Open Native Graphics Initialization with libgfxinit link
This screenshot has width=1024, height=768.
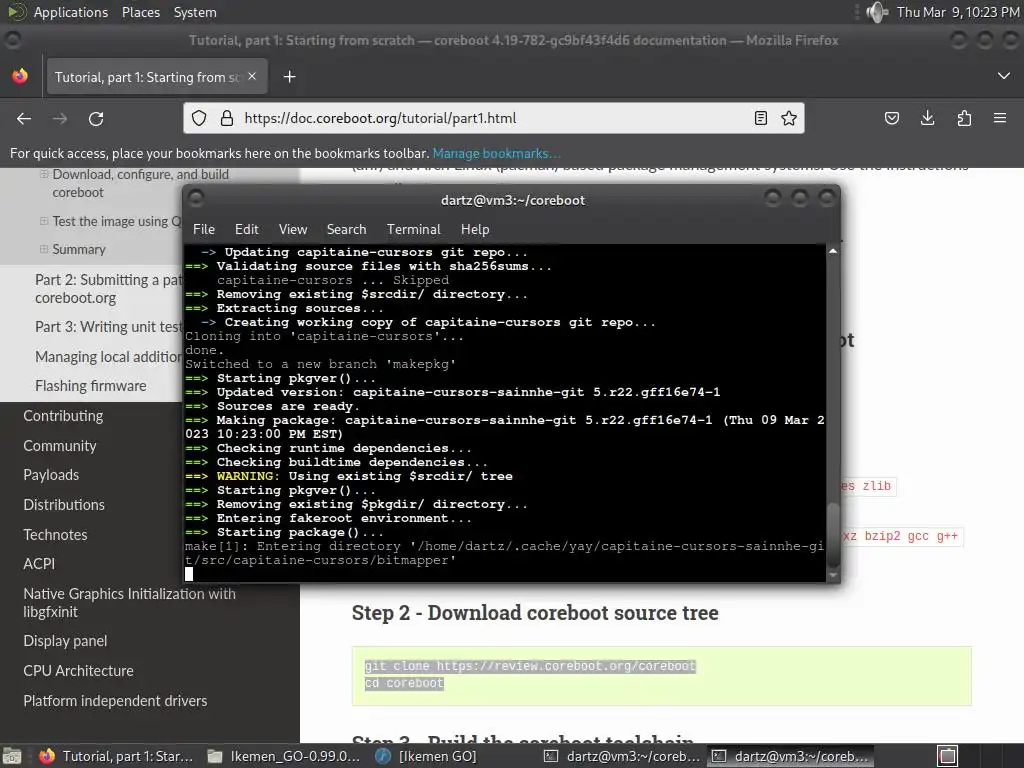(129, 603)
